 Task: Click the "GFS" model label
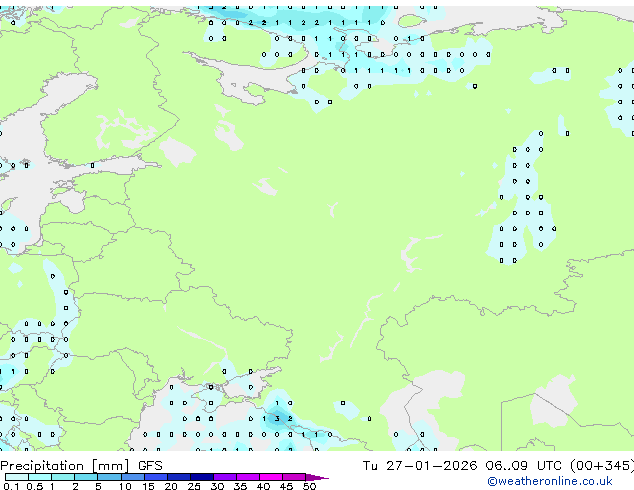(150, 466)
